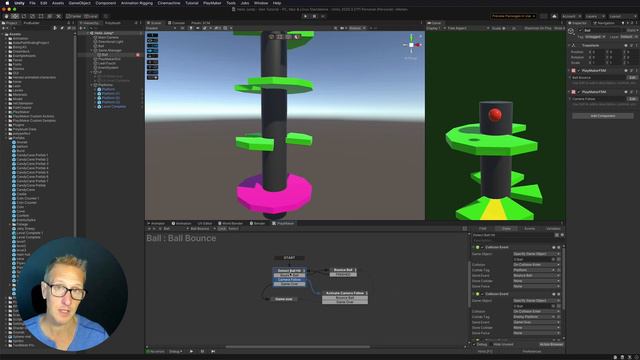Open the PlayMaker menu in menu bar

click(212, 3)
